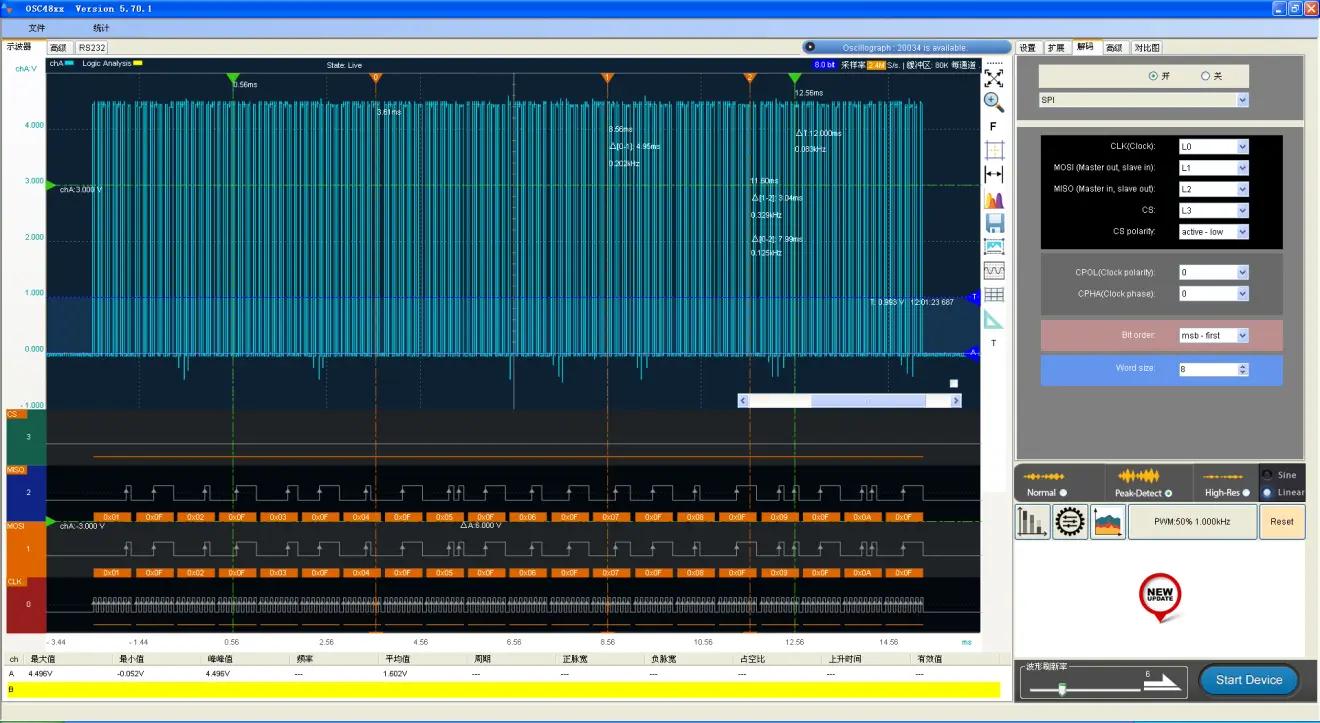Switch to the 设置 tab

[1028, 48]
